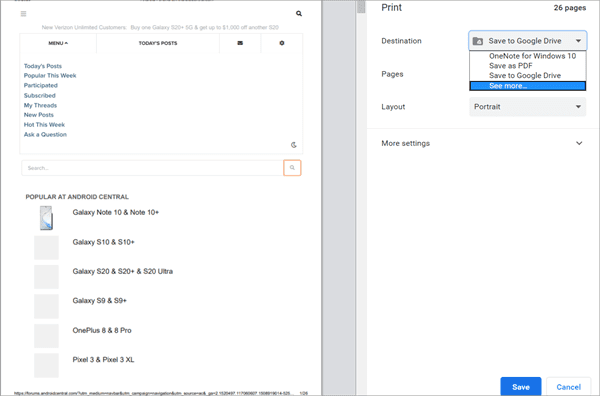Click OnePlus 8 & 8 Pro text
This screenshot has height=396, width=600.
pos(102,330)
